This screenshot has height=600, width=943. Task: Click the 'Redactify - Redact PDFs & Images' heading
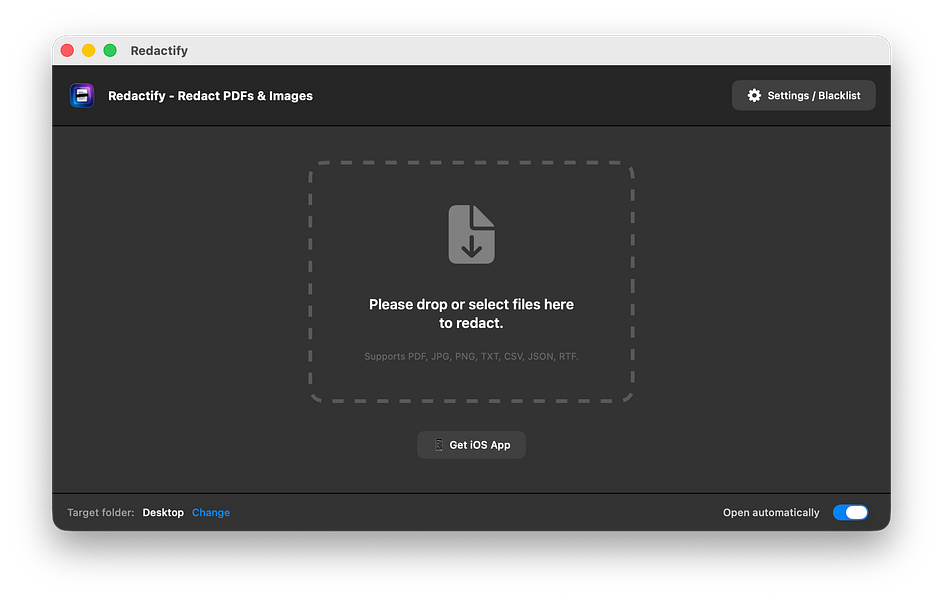tap(210, 96)
